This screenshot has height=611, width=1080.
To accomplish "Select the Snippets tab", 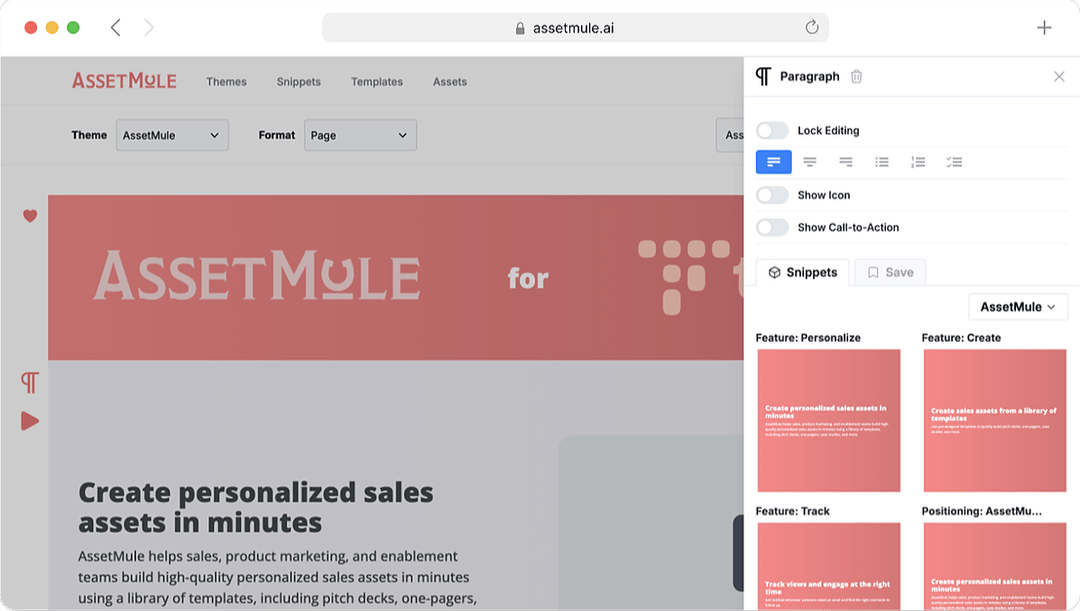I will coord(802,271).
